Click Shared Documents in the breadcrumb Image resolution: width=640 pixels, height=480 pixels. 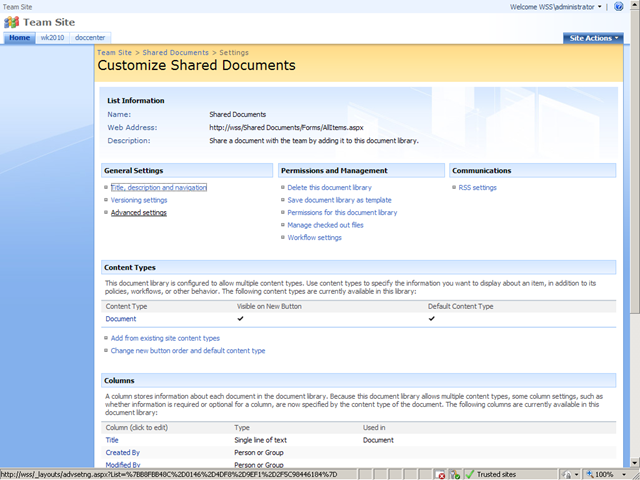tap(176, 52)
